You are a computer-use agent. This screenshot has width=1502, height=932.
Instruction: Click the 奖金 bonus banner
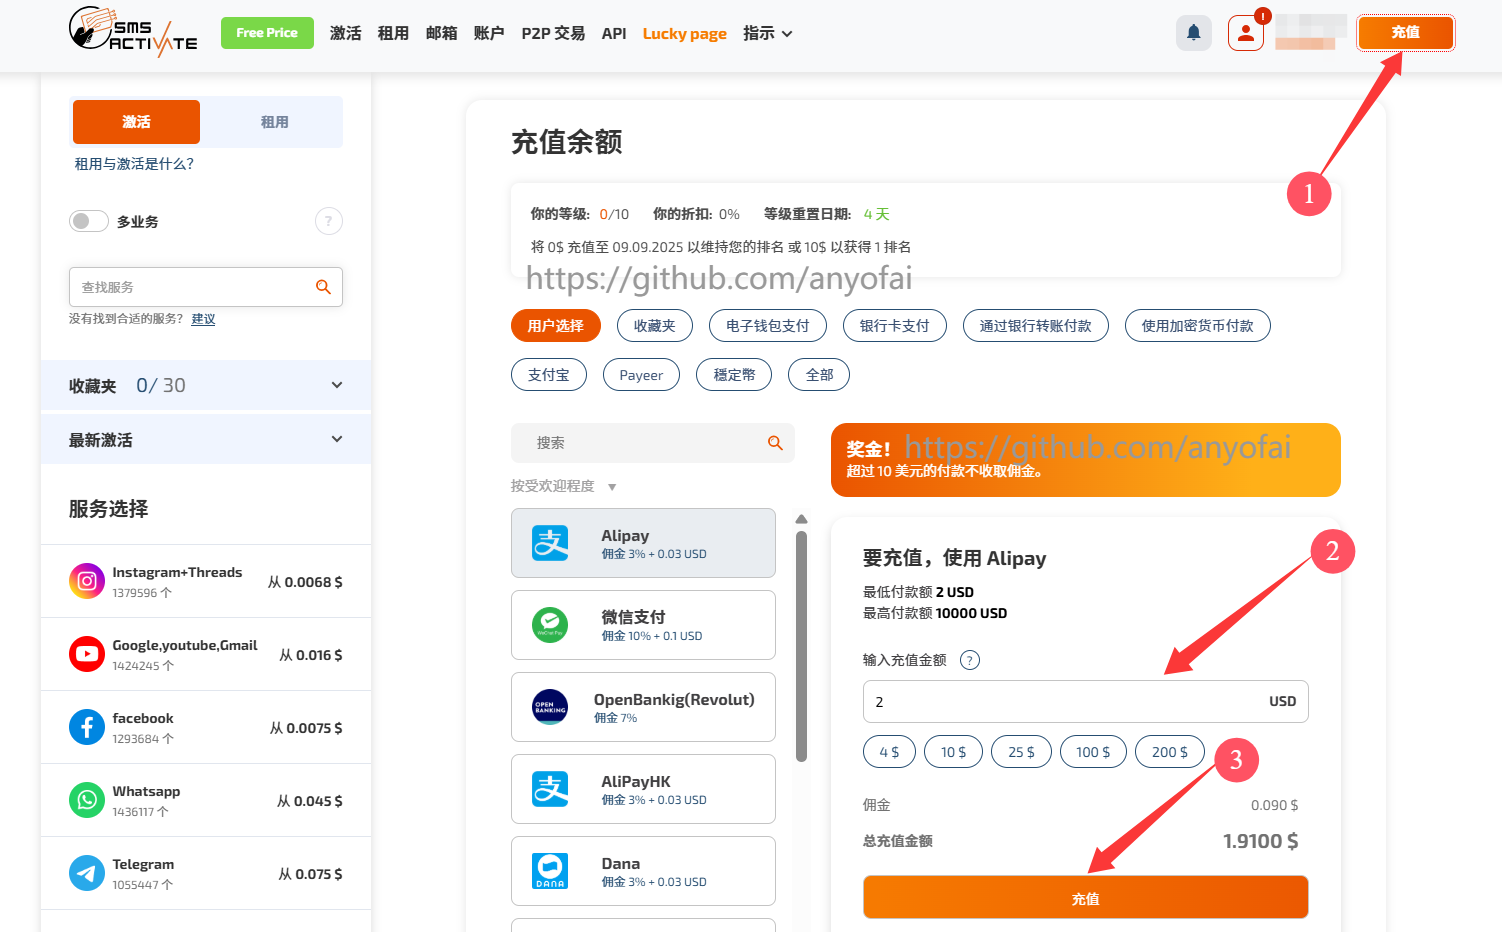pos(1085,460)
